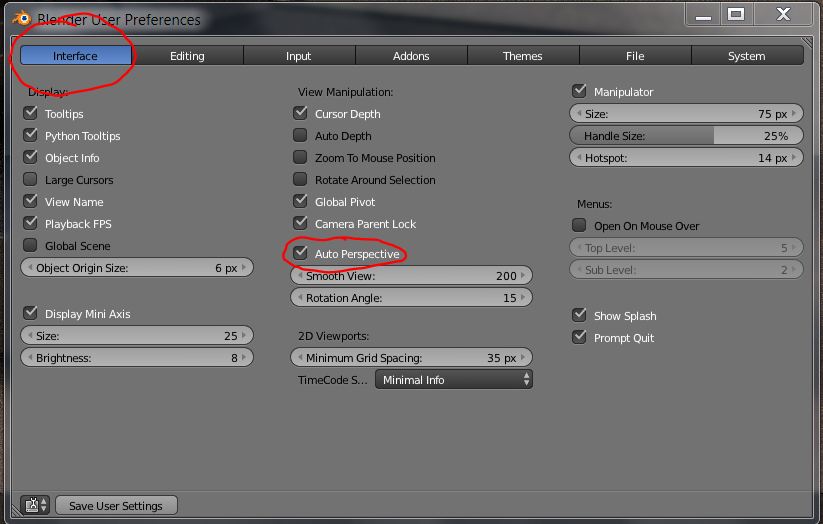
Task: Increase Object Origin Size with right arrow
Action: pyautogui.click(x=244, y=268)
